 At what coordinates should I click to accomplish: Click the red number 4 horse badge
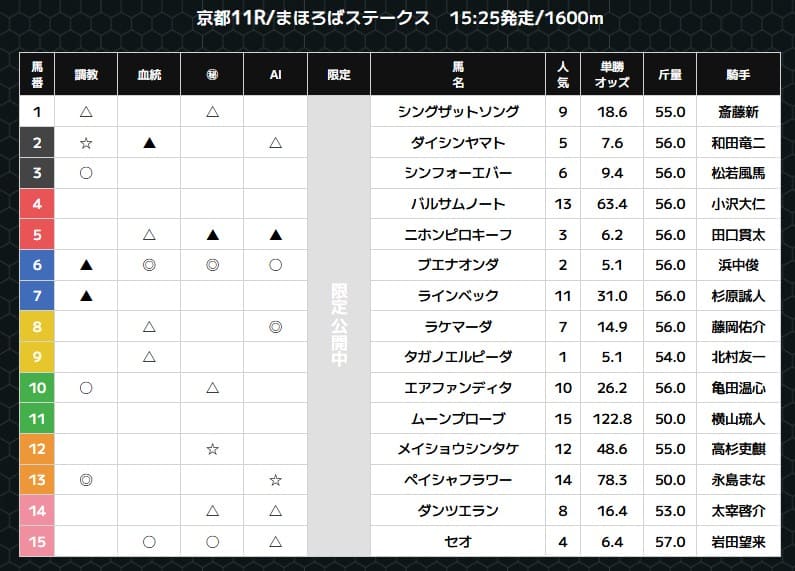(x=37, y=204)
